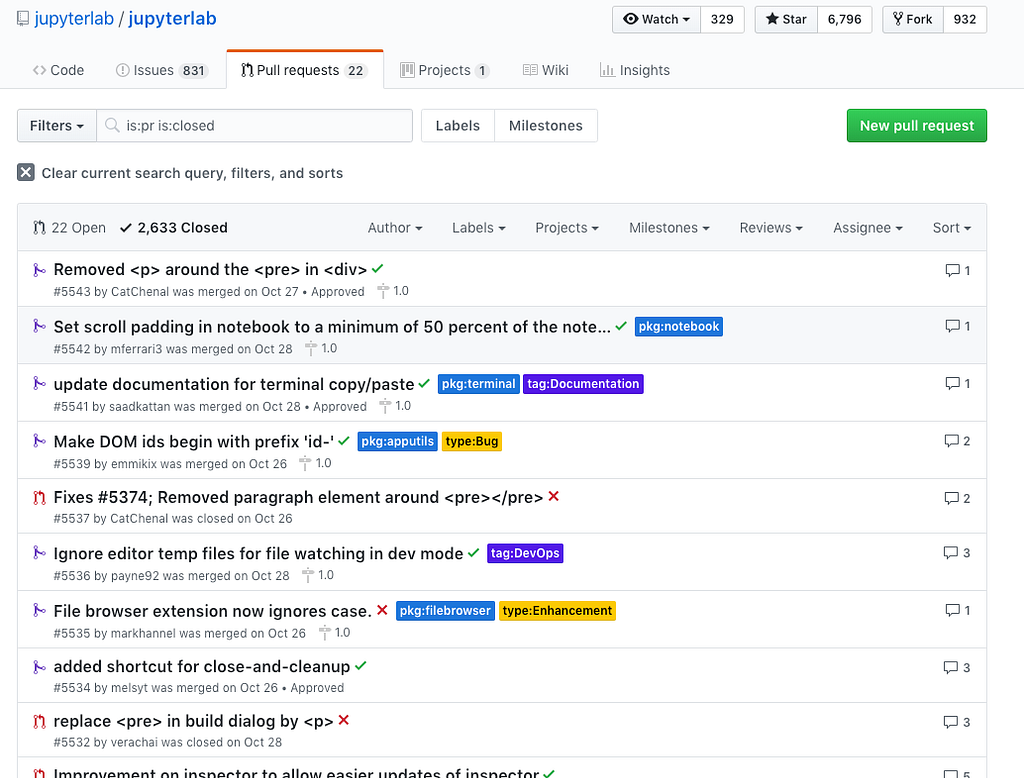Screen dimensions: 1024x778
Task: Click closed PR icon for Fixes #5374
Action: [x=39, y=498]
